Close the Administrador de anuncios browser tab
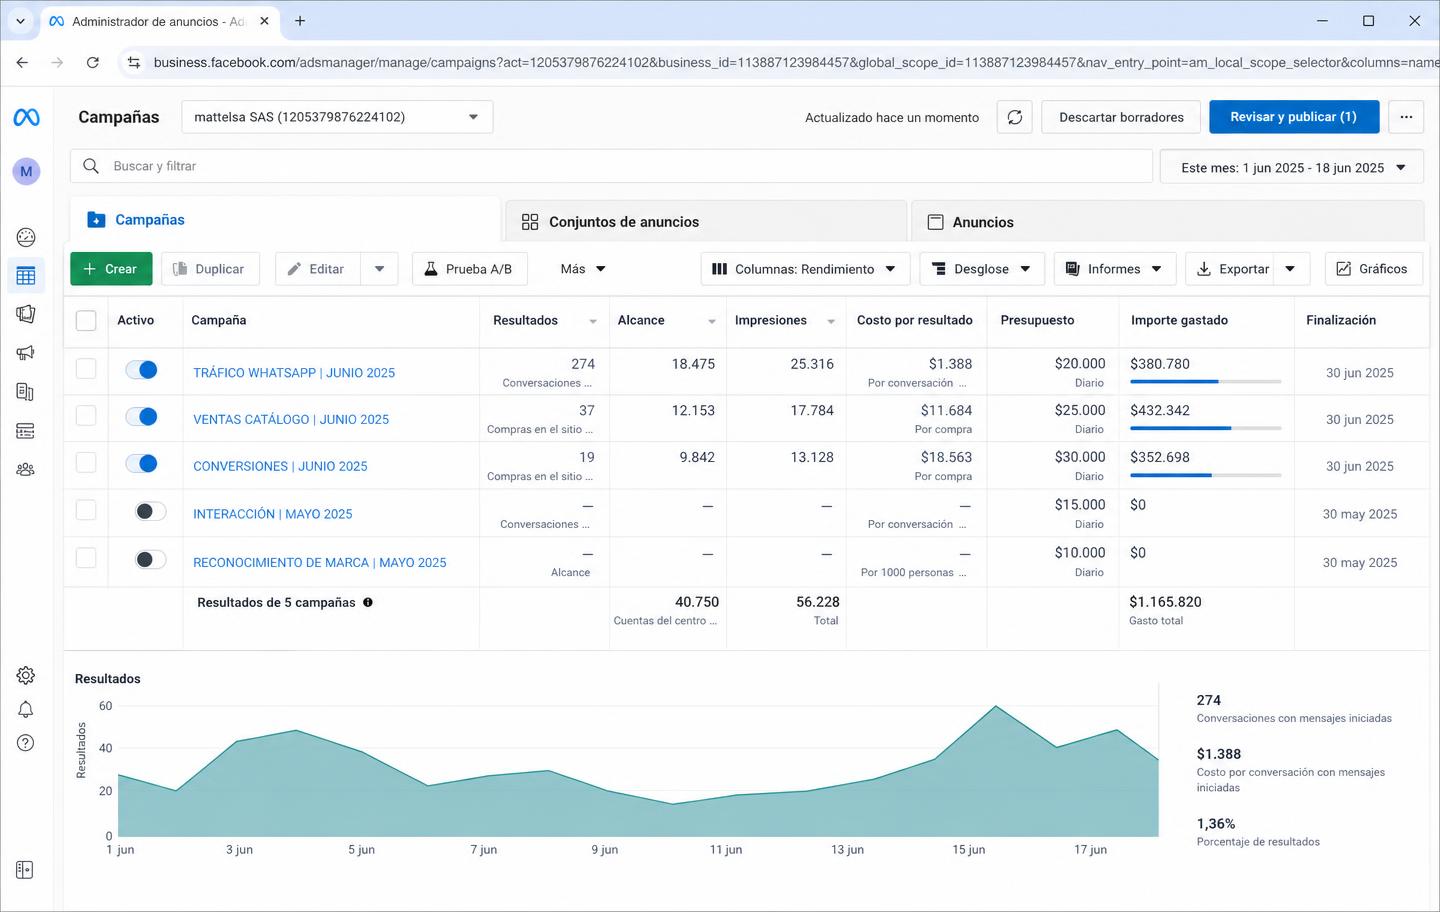The image size is (1440, 912). coord(264,21)
